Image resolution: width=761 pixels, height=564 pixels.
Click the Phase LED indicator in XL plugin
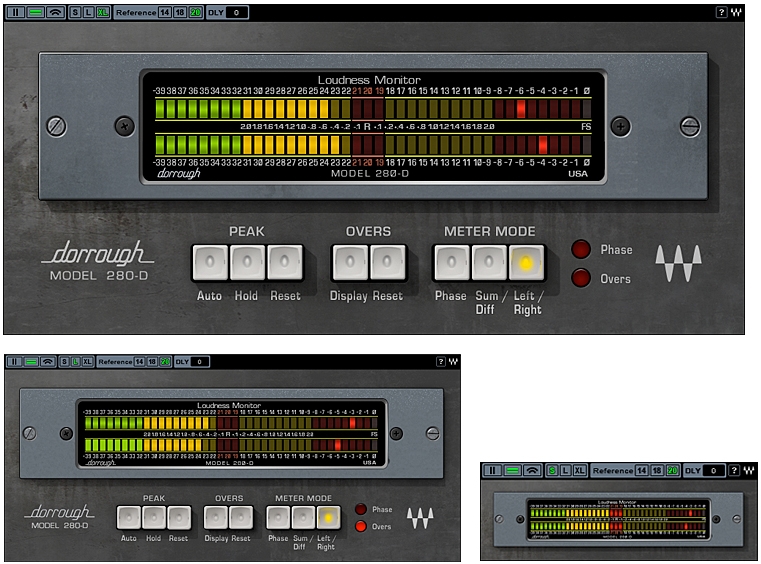click(581, 249)
